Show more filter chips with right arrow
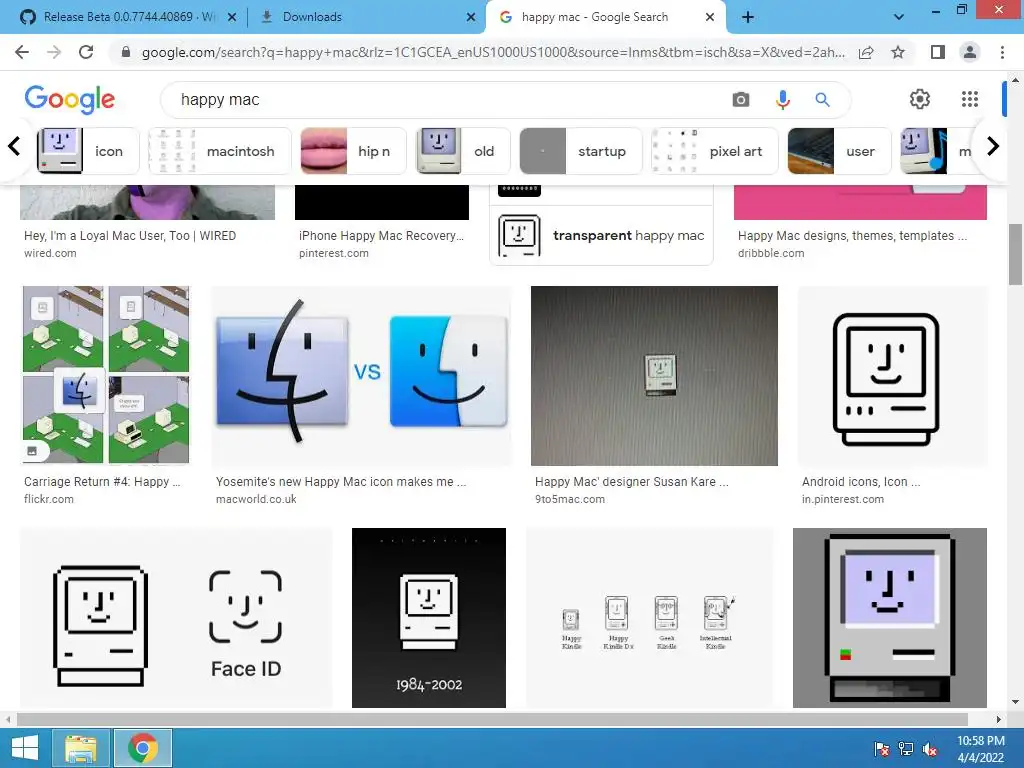Viewport: 1024px width, 768px height. [993, 146]
